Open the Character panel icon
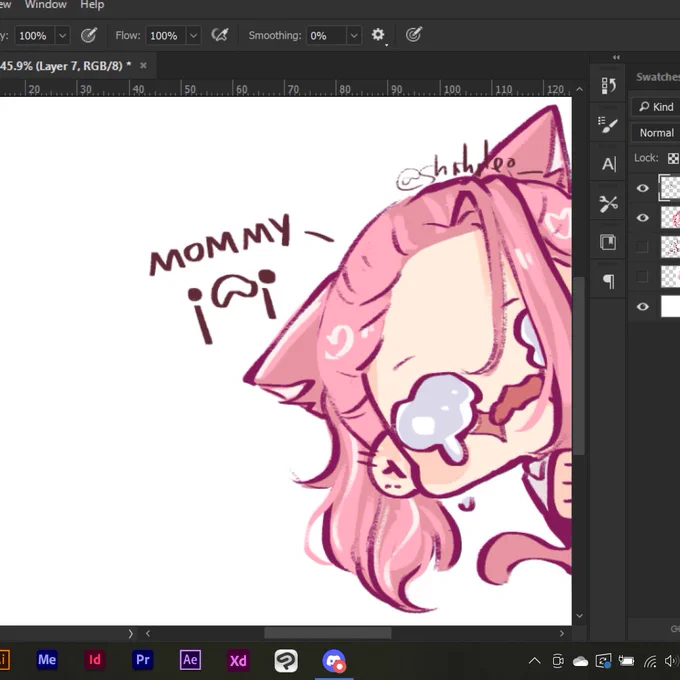The width and height of the screenshot is (680, 680). click(608, 164)
